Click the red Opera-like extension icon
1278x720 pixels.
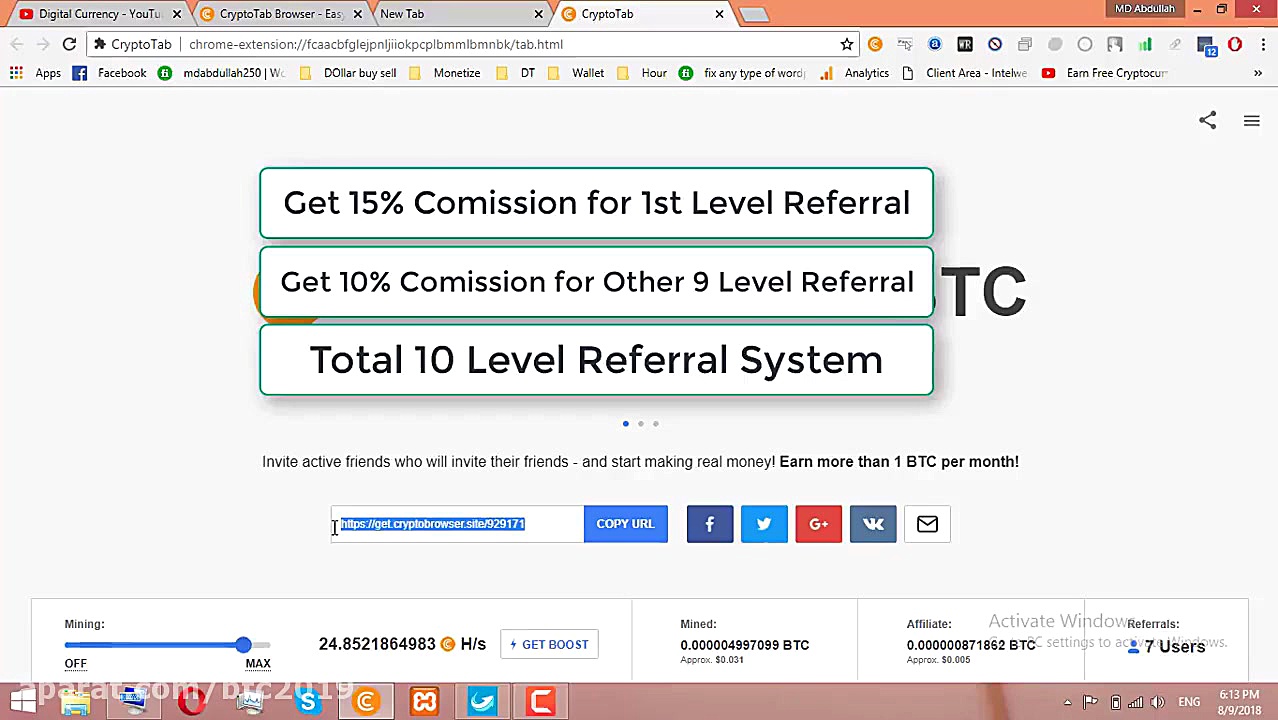1235,44
